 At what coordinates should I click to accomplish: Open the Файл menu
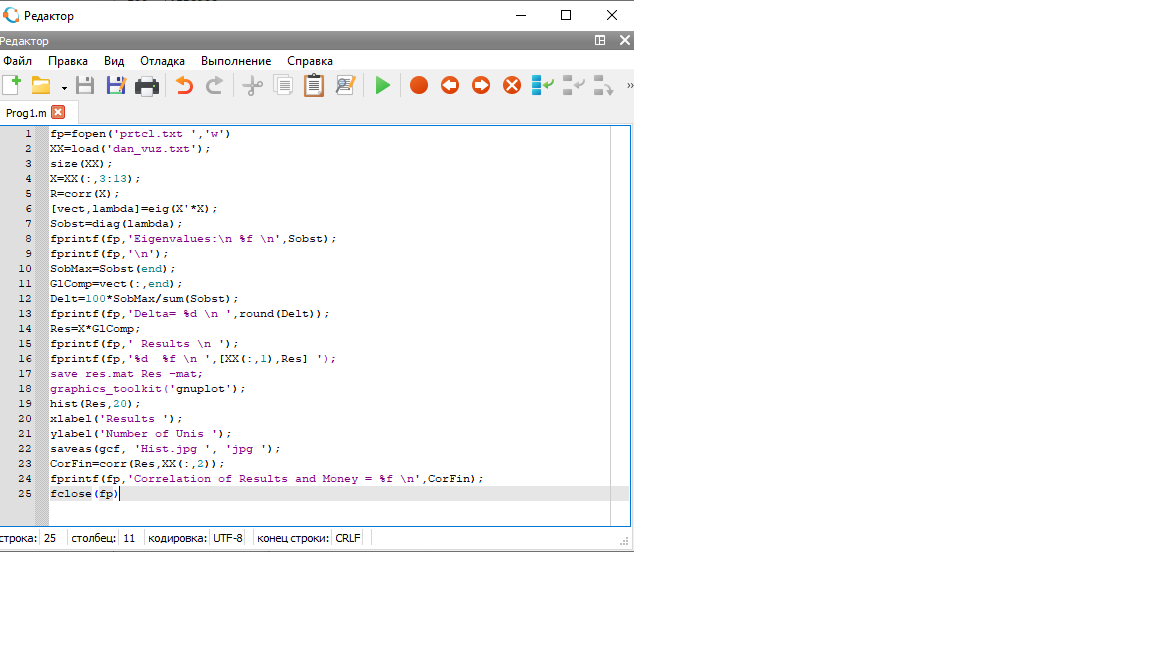pyautogui.click(x=17, y=61)
